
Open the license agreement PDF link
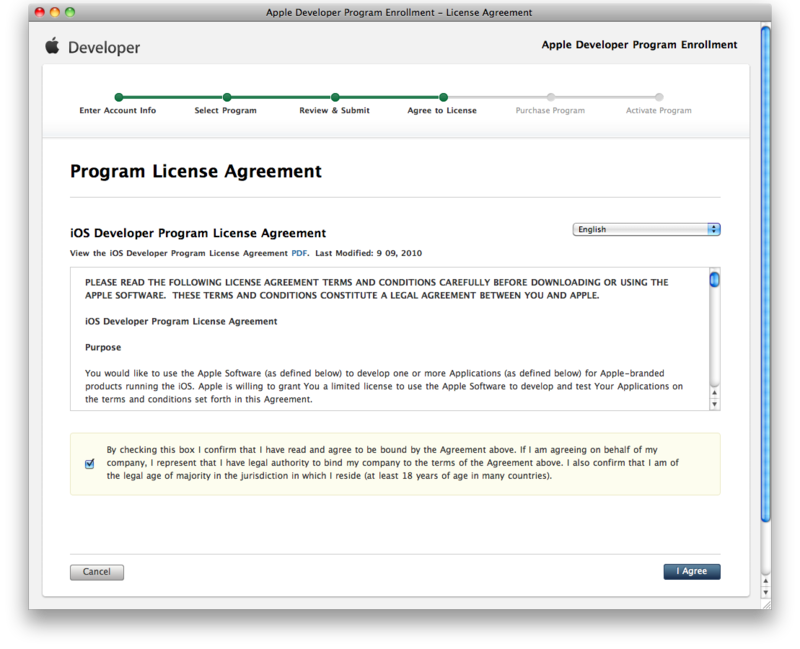[x=299, y=253]
